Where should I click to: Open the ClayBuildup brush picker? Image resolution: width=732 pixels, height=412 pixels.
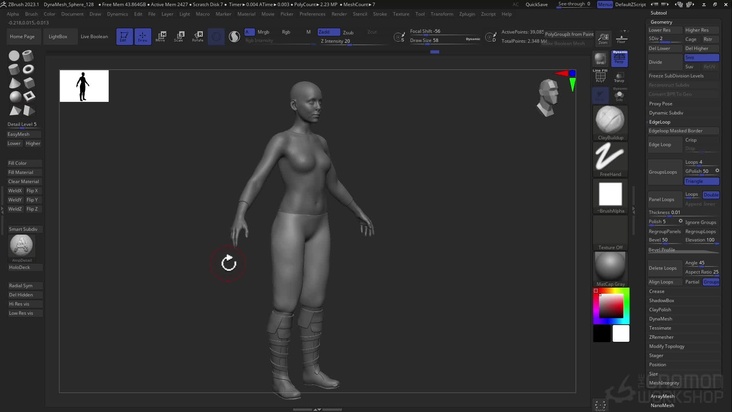pyautogui.click(x=609, y=120)
